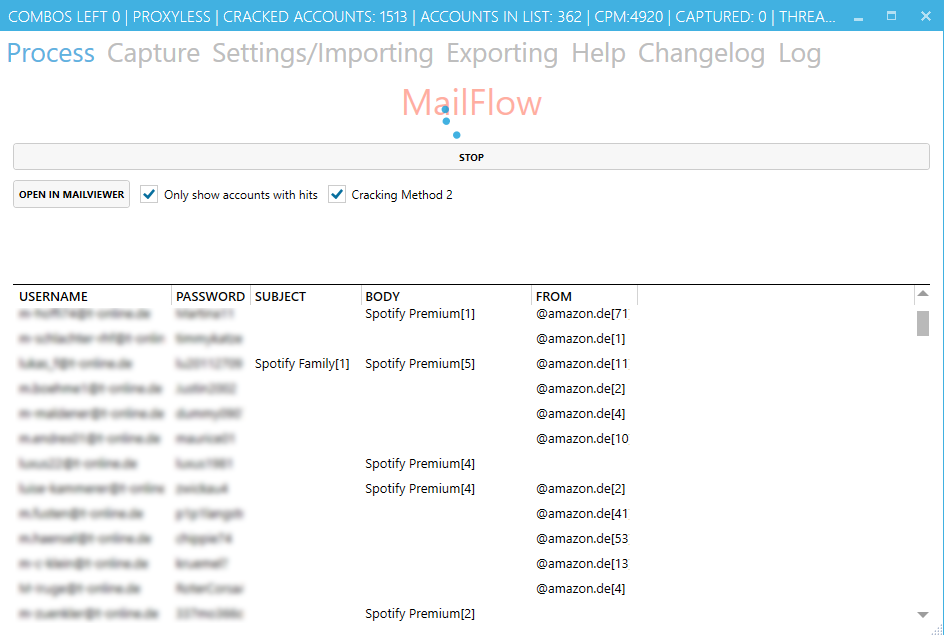Image resolution: width=944 pixels, height=635 pixels.
Task: Sort by the FROM column header
Action: (554, 296)
